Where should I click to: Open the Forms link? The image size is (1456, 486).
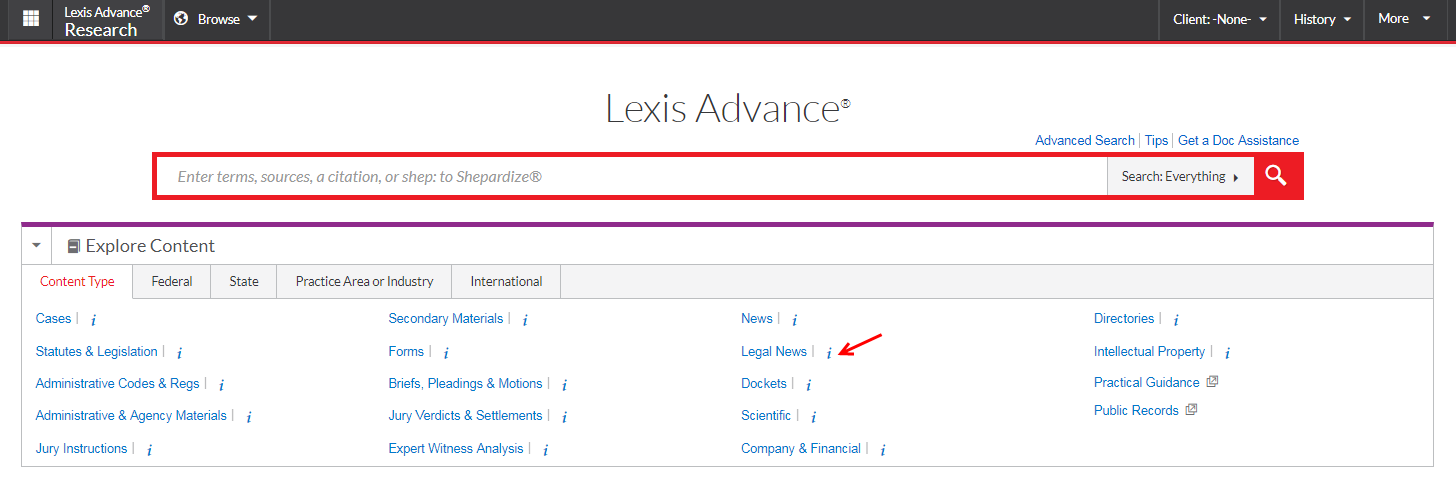point(406,352)
